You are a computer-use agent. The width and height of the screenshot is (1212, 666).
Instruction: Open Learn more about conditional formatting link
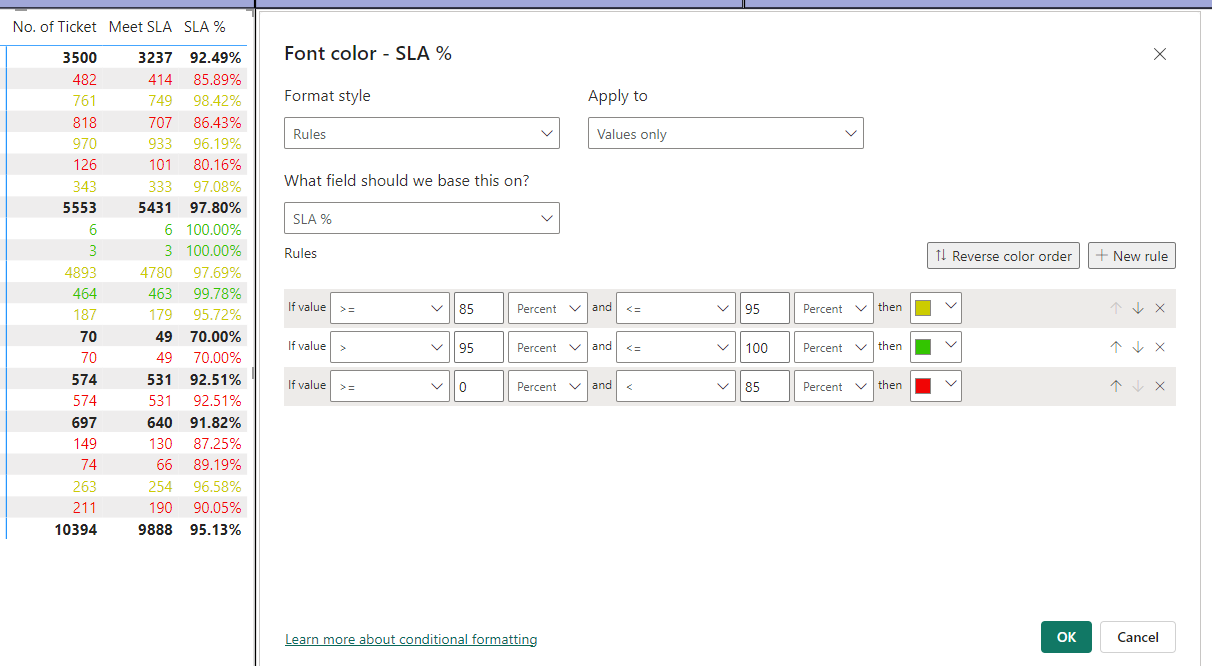[411, 639]
